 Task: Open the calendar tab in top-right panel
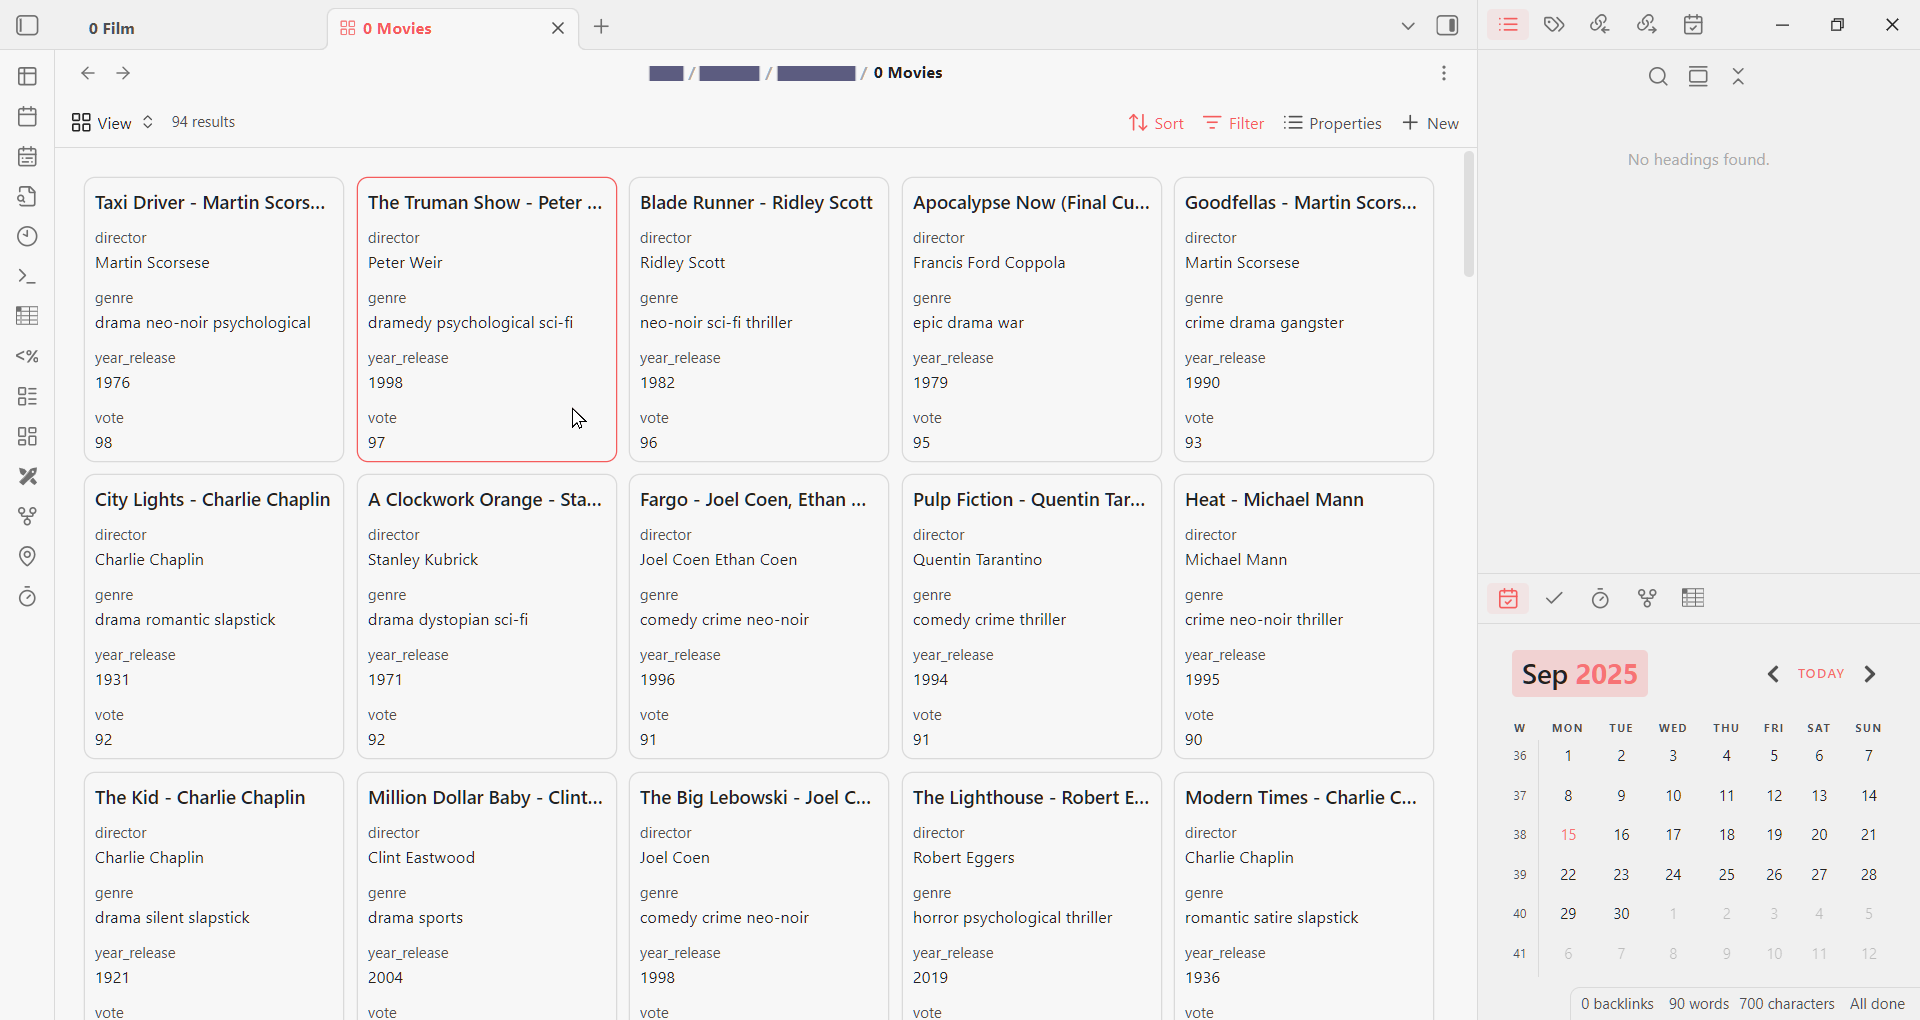click(x=1693, y=25)
